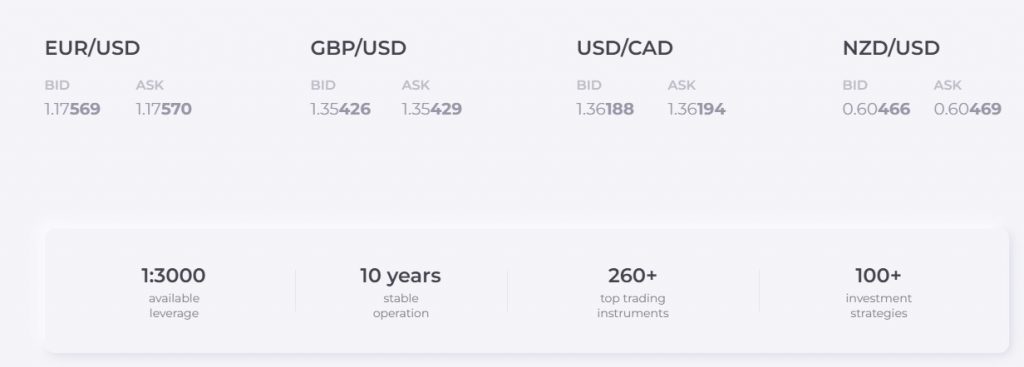Click the 260+ top trading instruments stat
The height and width of the screenshot is (367, 1024).
(x=632, y=291)
